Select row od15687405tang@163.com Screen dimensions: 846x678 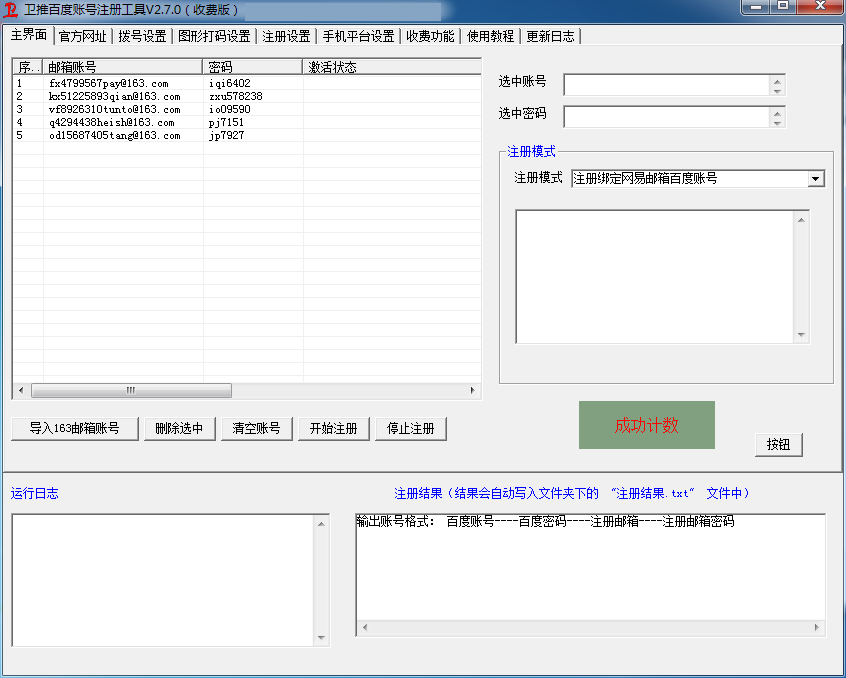tap(247, 135)
